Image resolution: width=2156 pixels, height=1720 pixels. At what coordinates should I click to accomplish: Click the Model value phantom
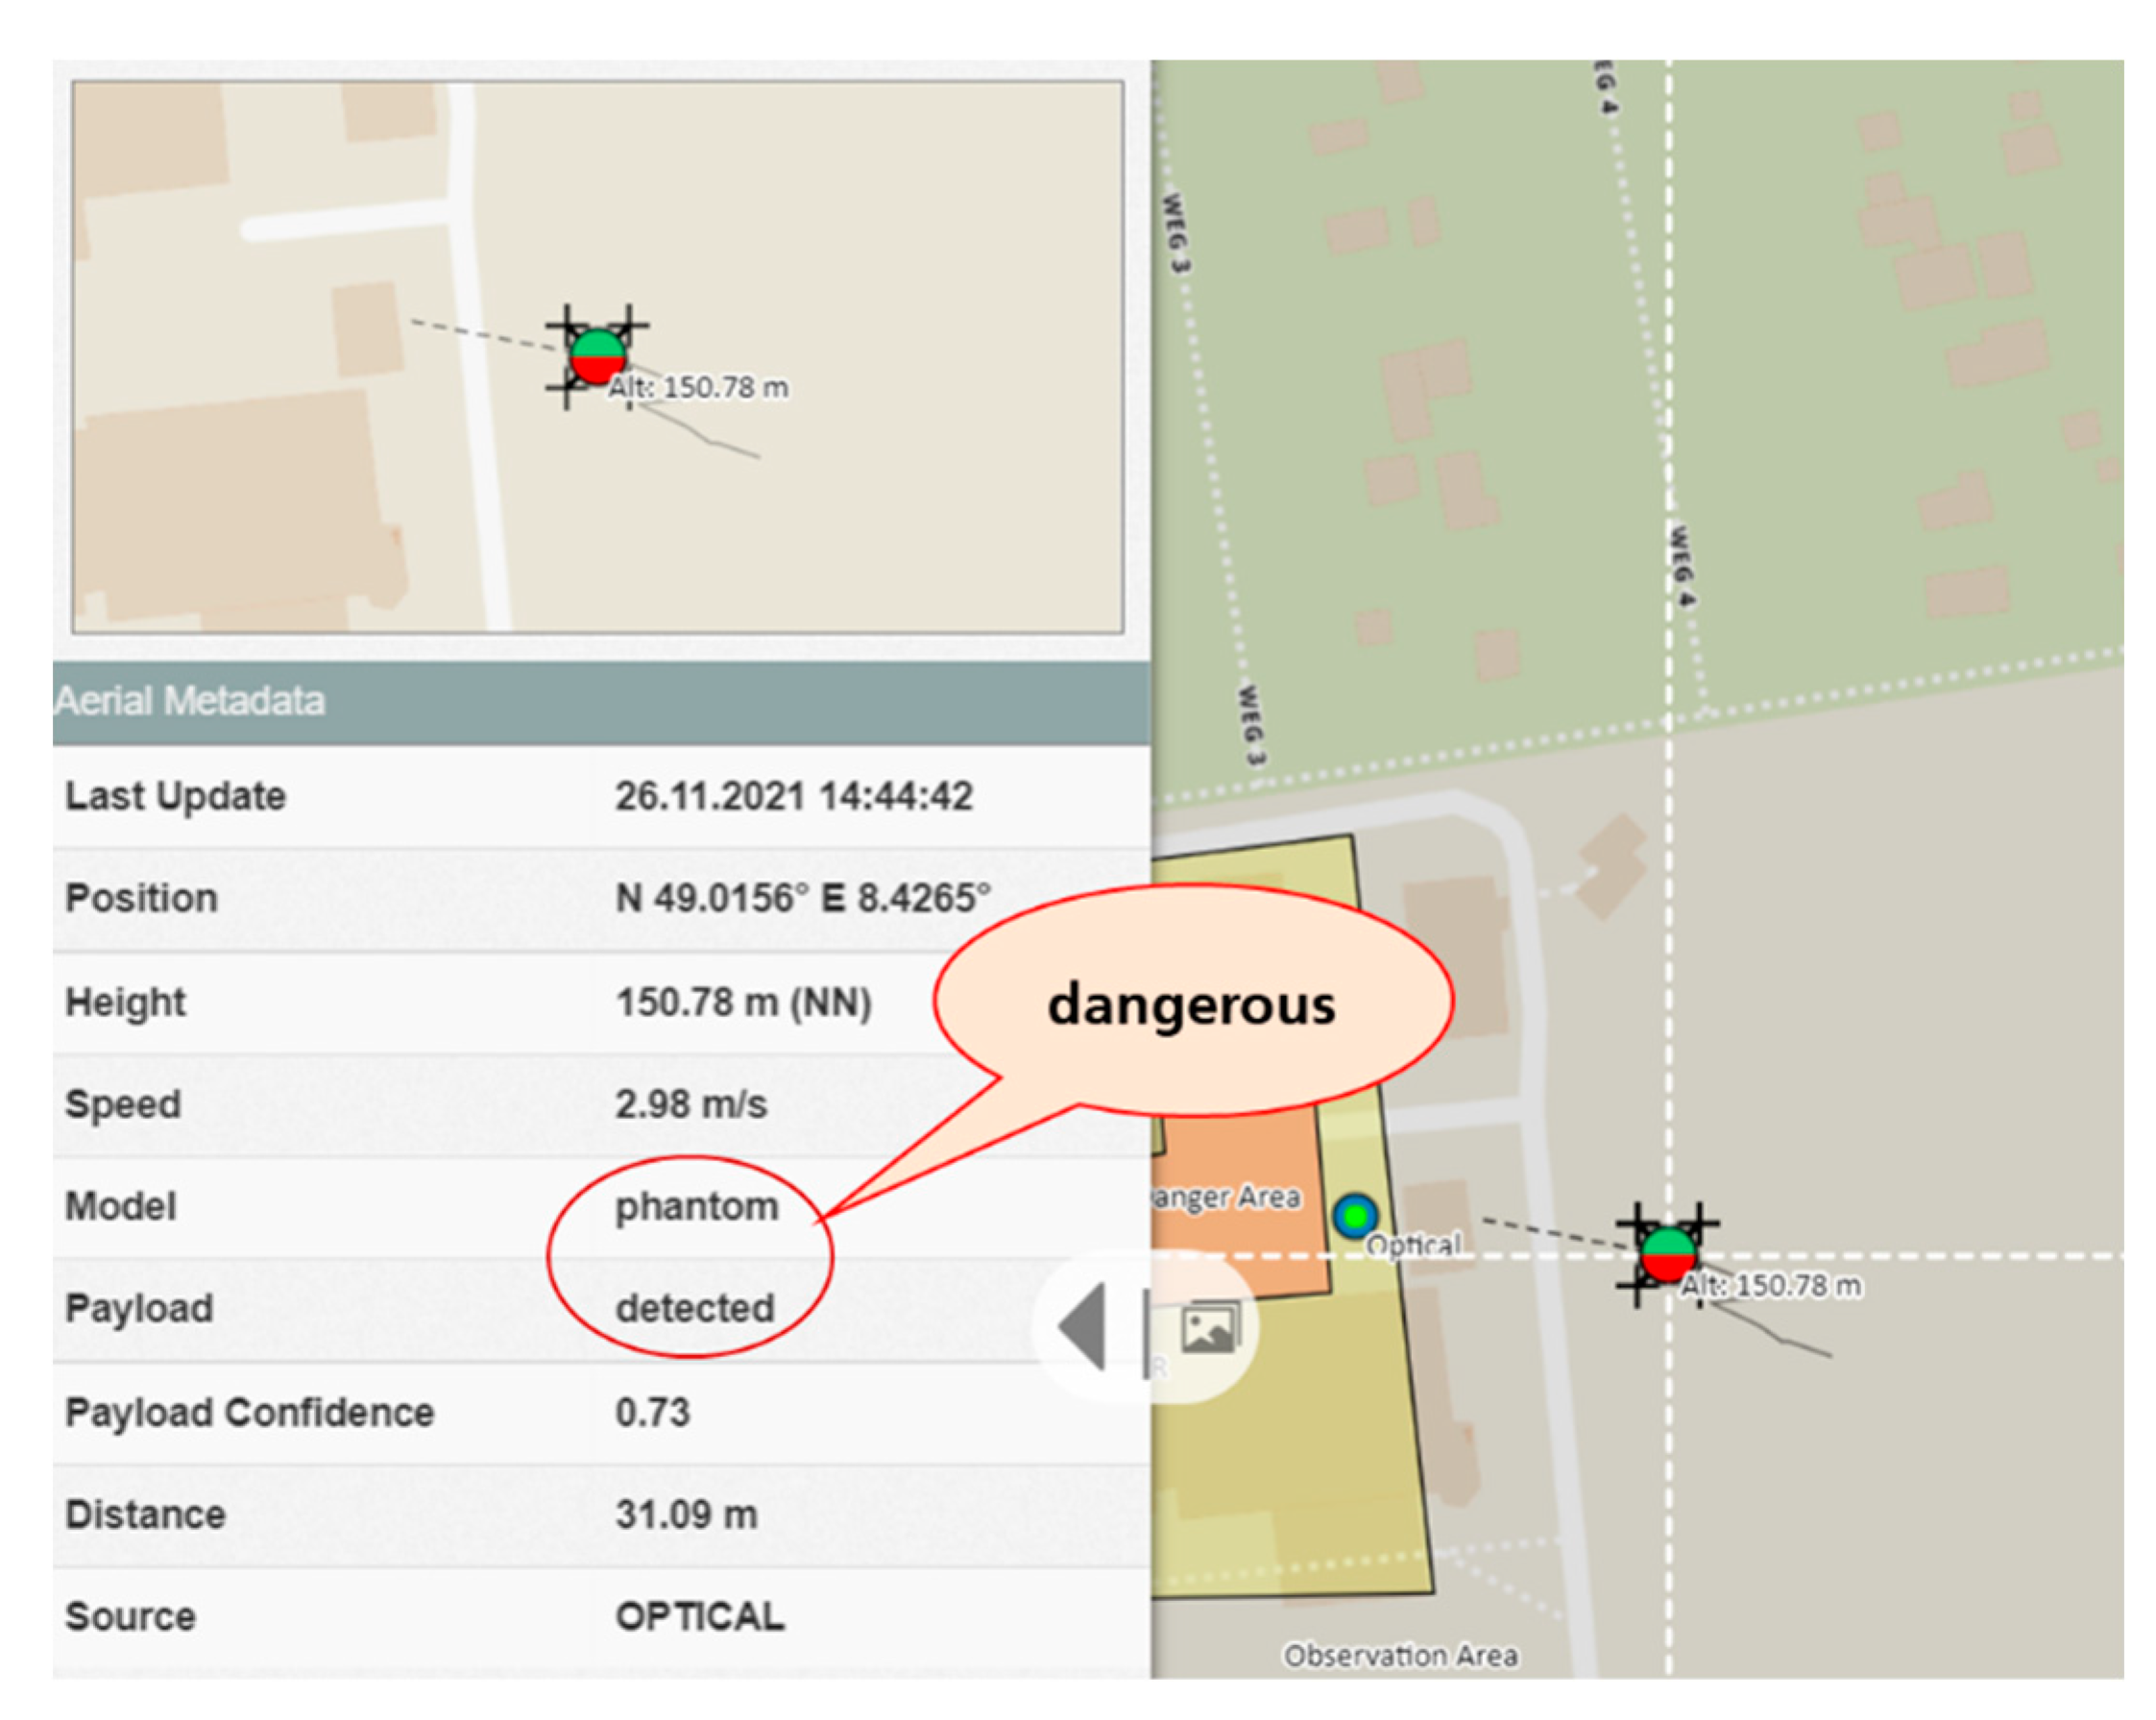[696, 1207]
